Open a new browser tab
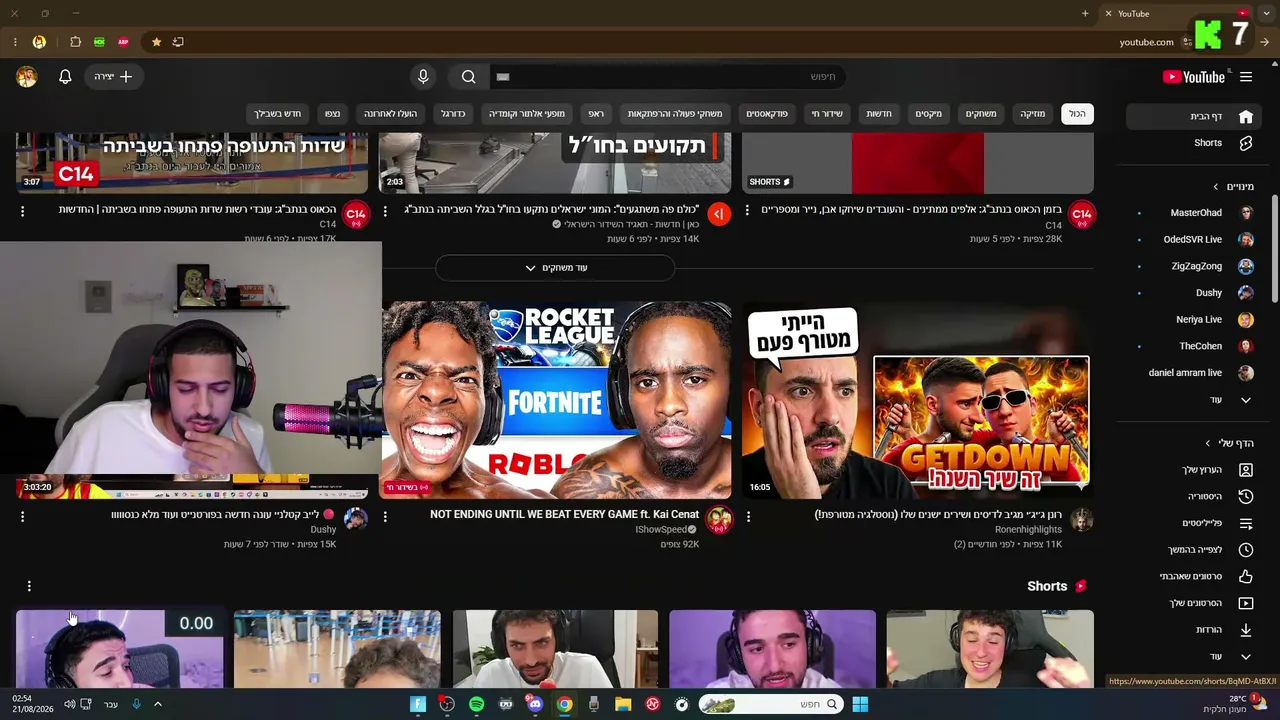Screen dimensions: 1280x720 (1085, 13)
